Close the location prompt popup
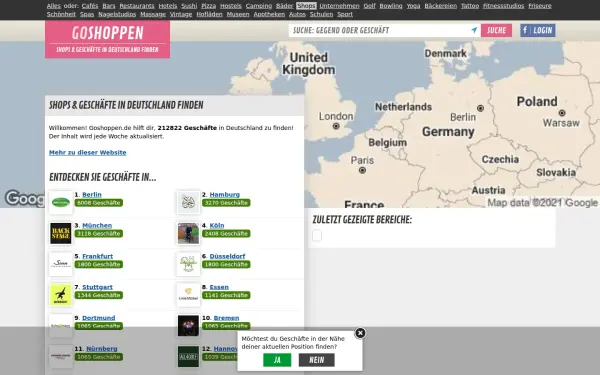 (x=360, y=333)
